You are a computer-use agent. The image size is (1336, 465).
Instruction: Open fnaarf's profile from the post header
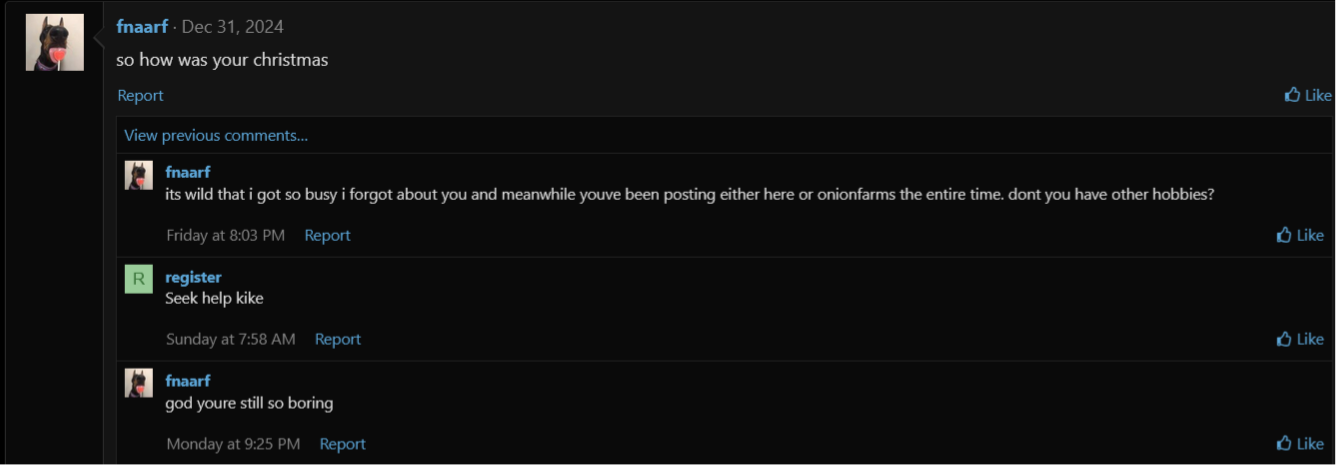point(141,27)
